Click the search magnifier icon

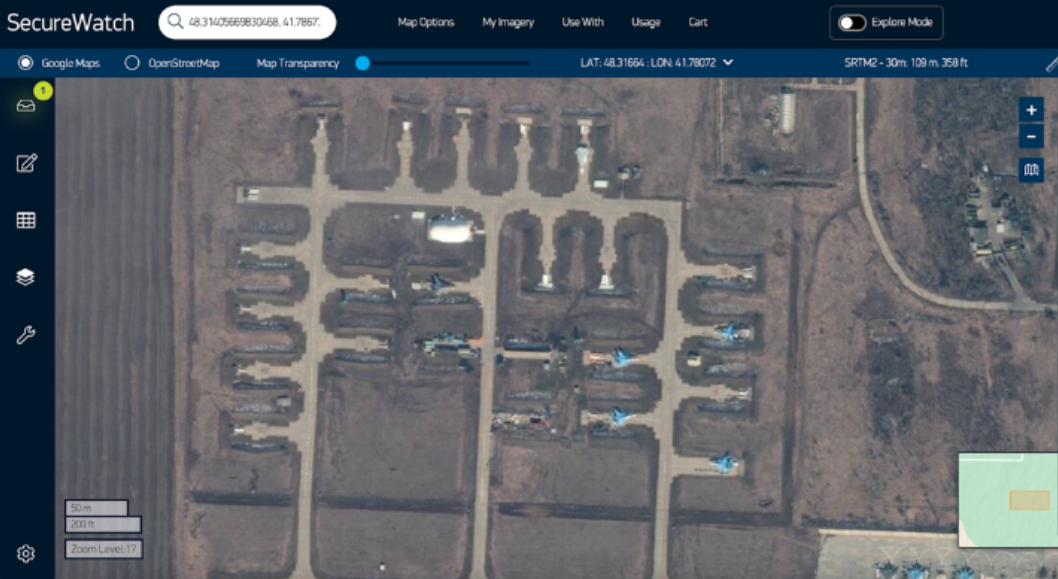[176, 22]
